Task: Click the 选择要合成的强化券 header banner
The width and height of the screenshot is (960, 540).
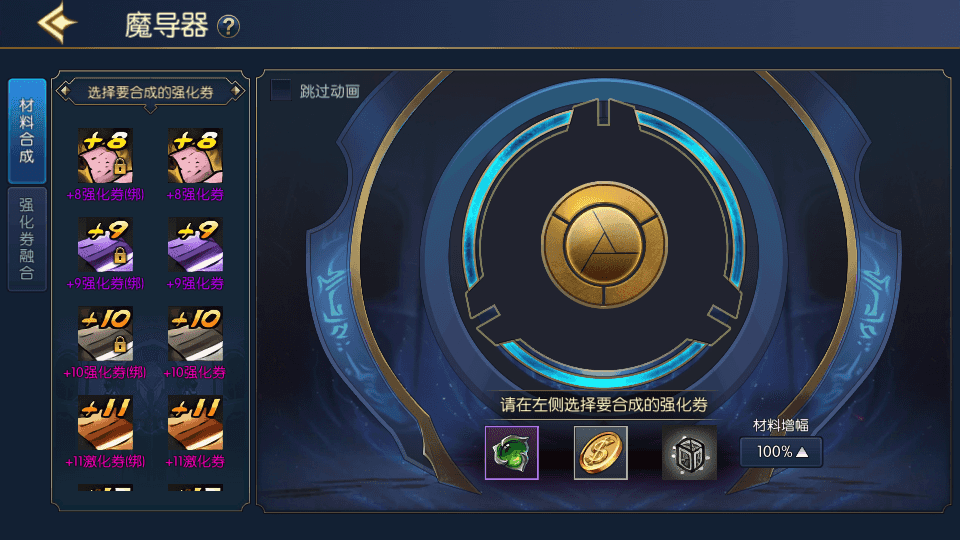Action: 151,92
